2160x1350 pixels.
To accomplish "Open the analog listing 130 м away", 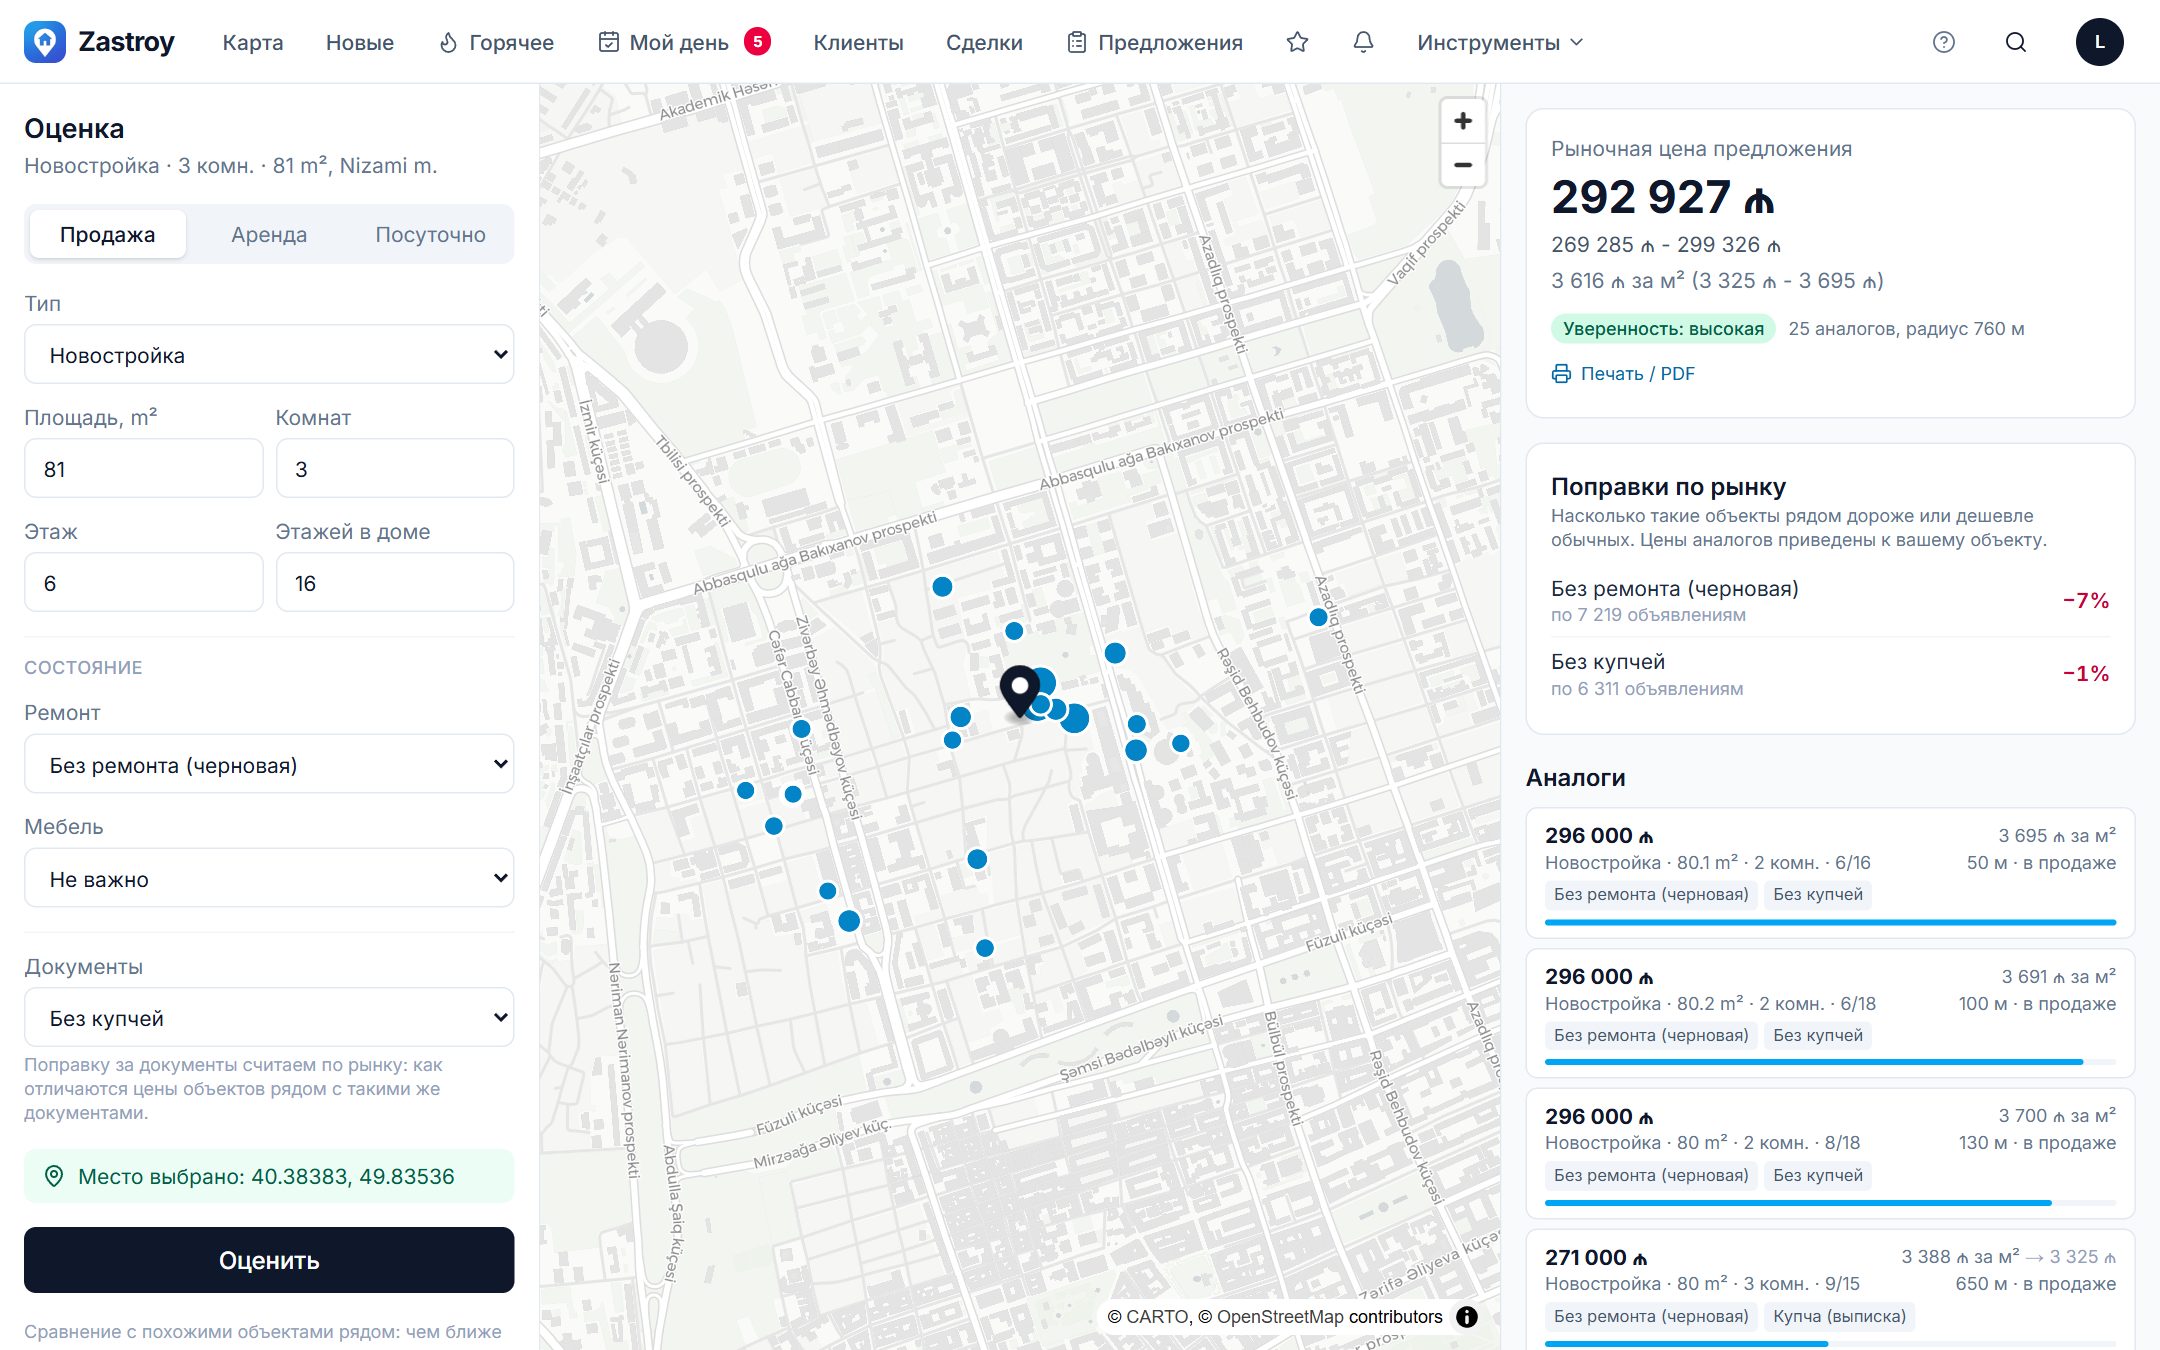I will coord(1830,1153).
